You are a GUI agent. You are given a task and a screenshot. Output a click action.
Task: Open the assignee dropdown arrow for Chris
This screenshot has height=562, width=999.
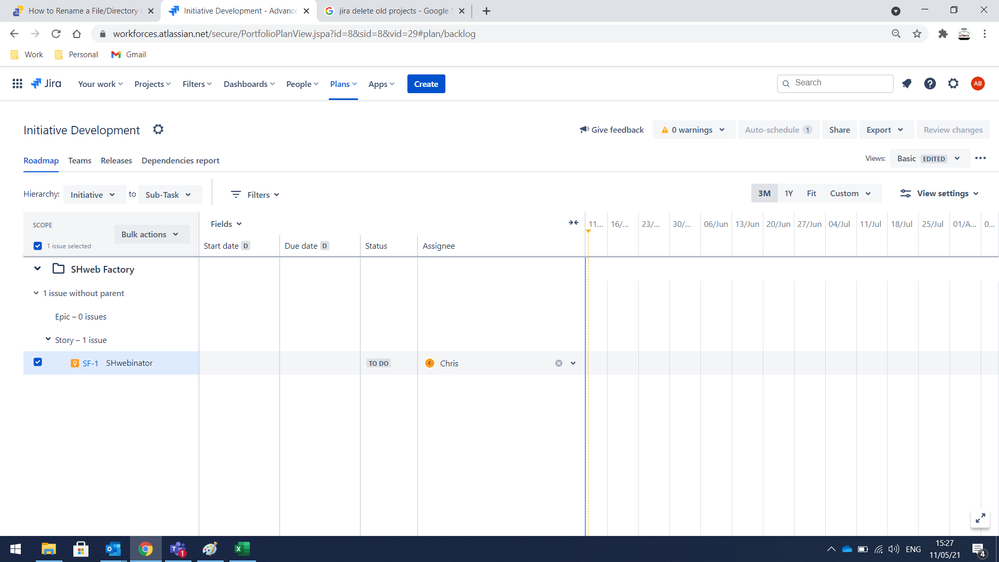click(x=573, y=363)
